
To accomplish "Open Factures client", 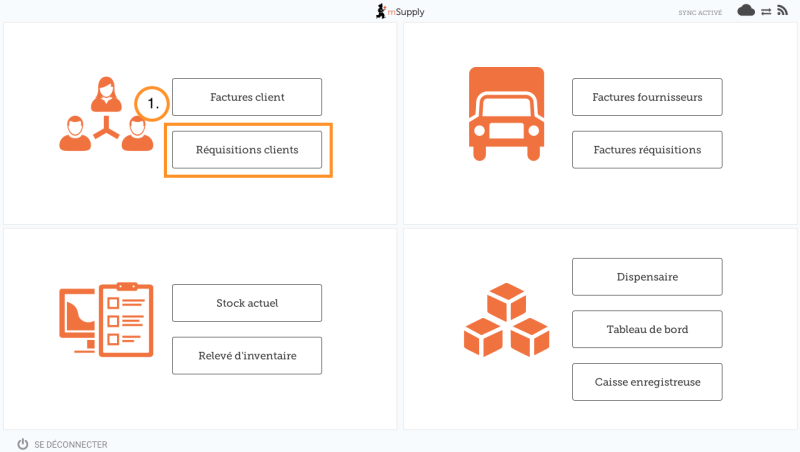I will 247,97.
